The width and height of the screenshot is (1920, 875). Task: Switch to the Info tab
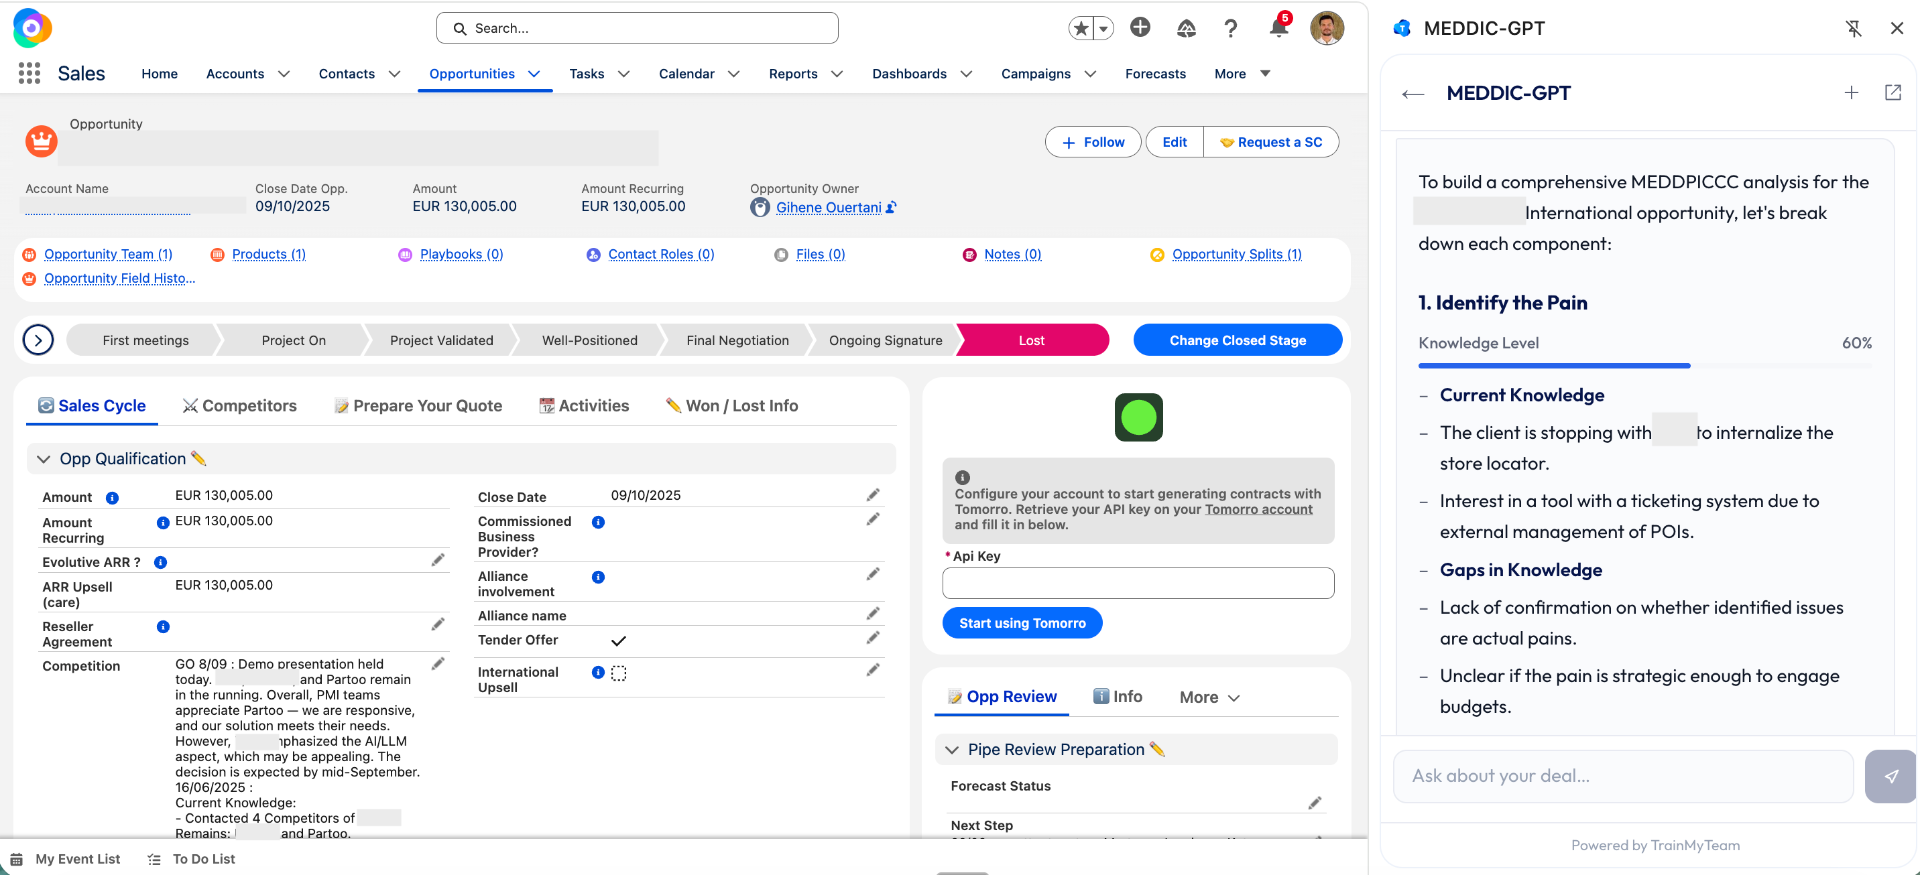click(x=1117, y=697)
